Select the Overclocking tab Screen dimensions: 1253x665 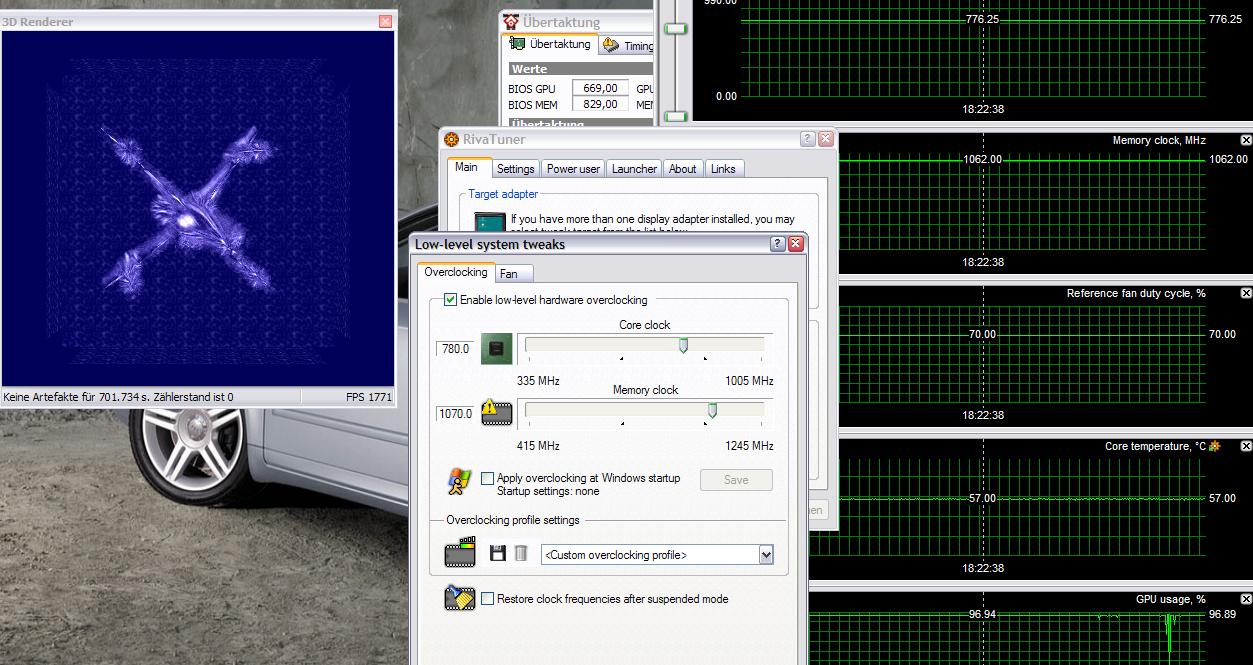tap(455, 272)
